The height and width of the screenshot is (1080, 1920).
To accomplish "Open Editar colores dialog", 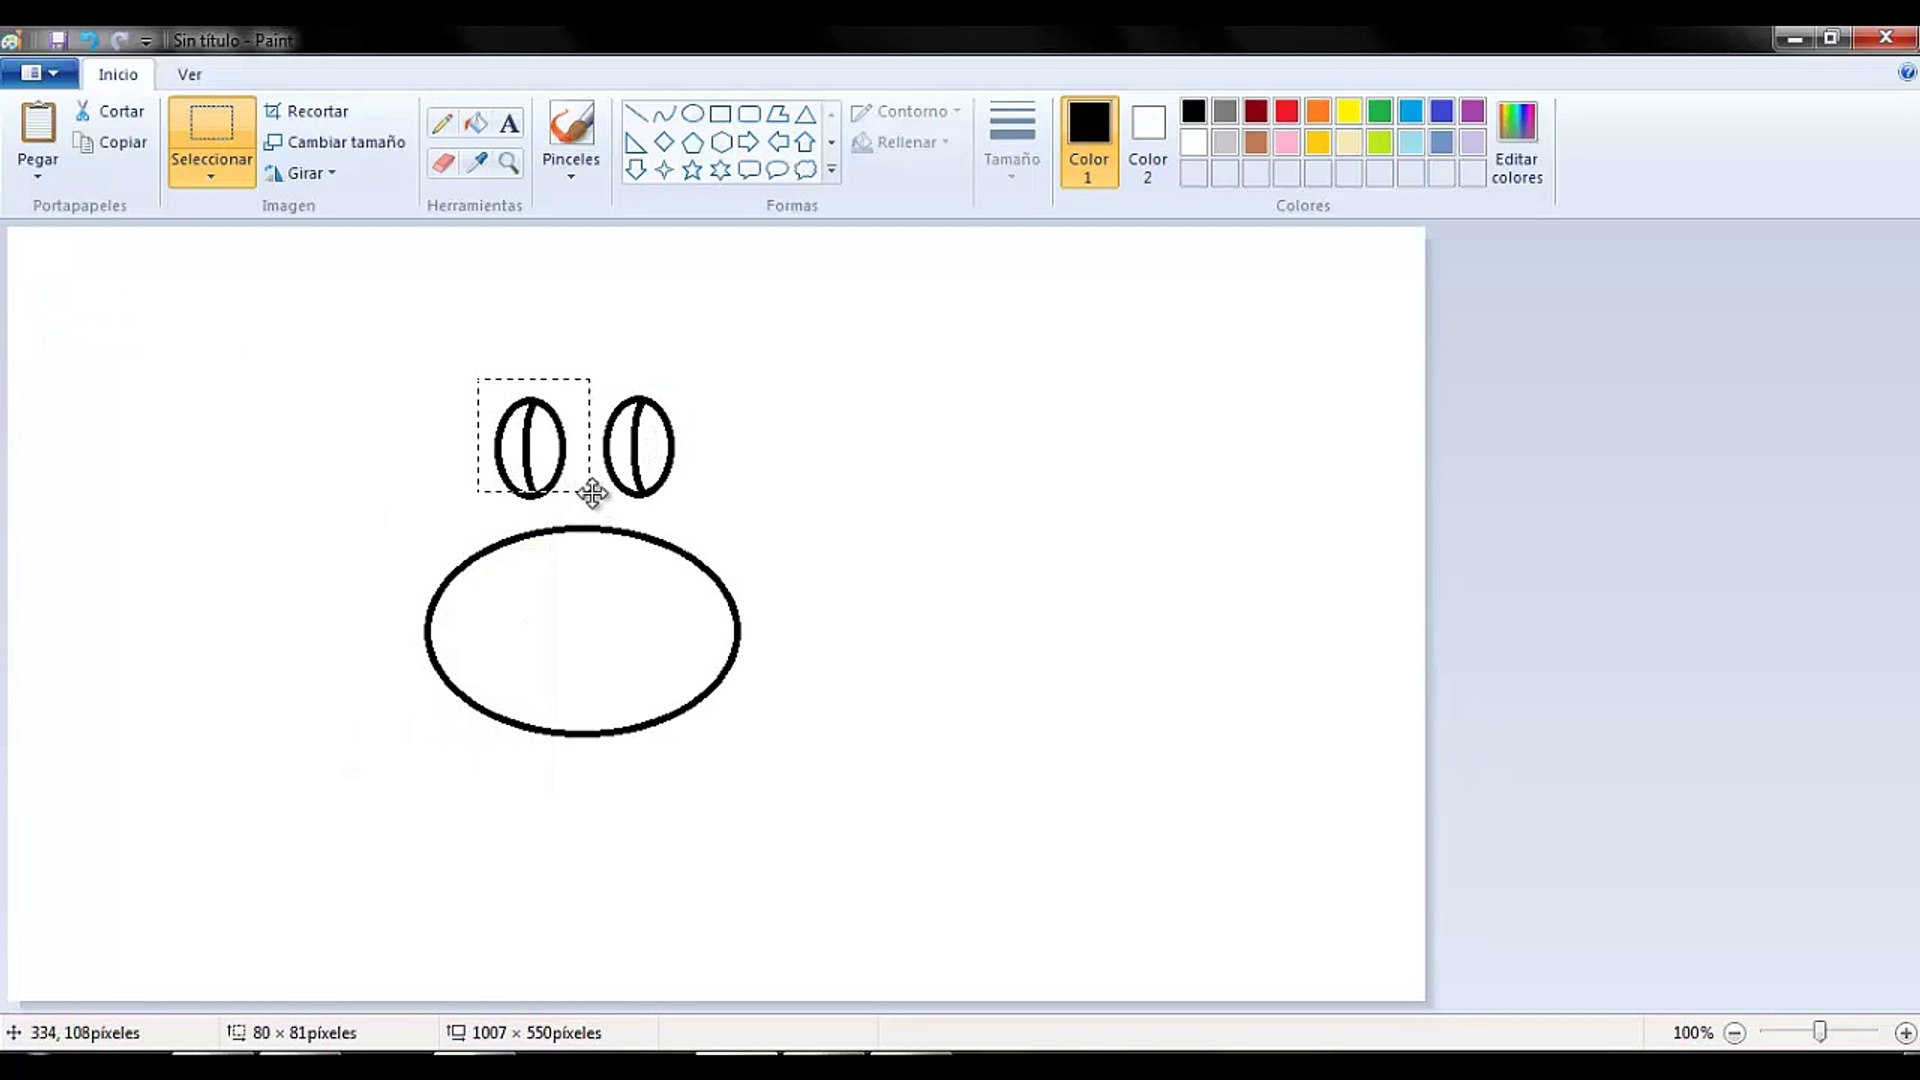I will [x=1516, y=142].
